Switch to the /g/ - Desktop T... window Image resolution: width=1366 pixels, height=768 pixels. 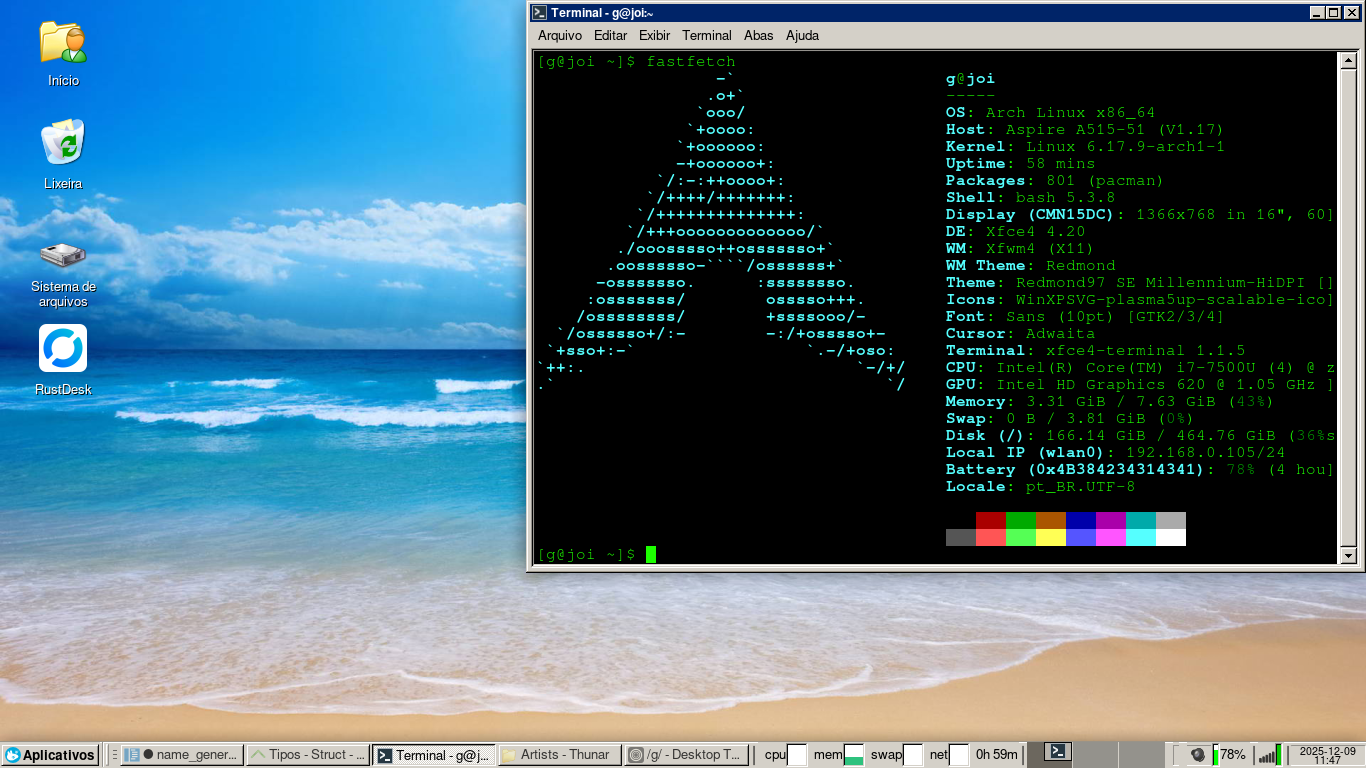click(684, 755)
